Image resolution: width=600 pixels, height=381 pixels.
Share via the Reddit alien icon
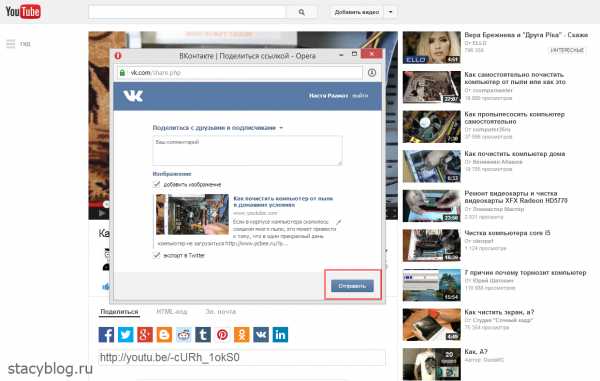(x=184, y=335)
